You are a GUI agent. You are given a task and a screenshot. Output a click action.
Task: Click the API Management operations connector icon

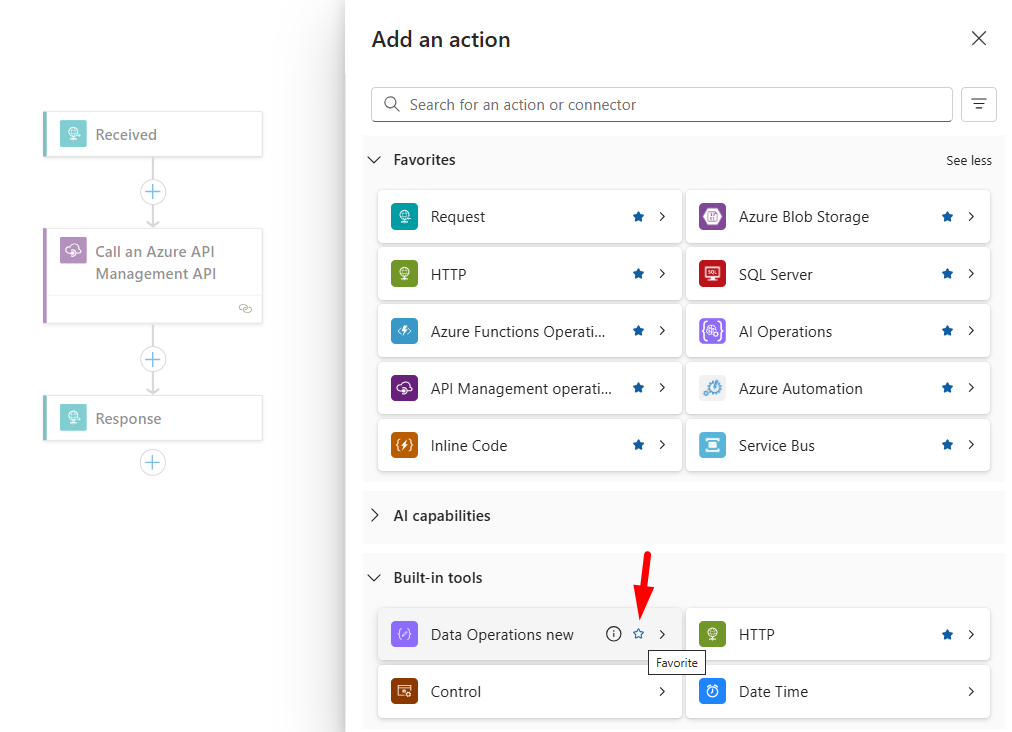pyautogui.click(x=404, y=388)
